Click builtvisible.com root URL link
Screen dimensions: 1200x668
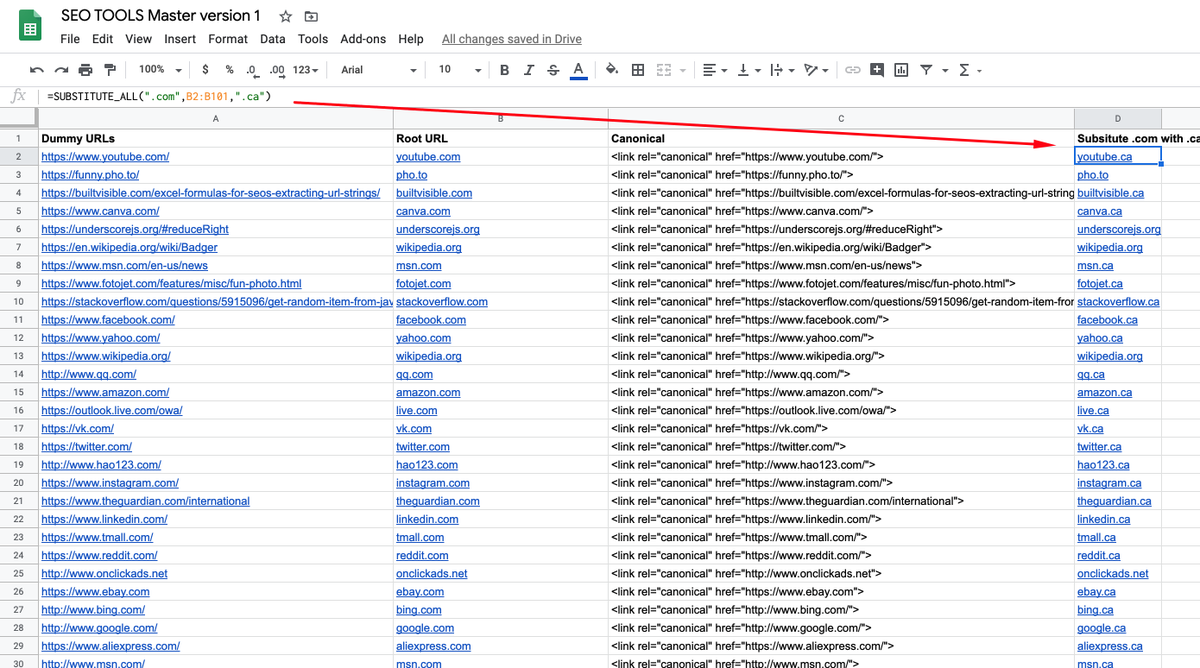[434, 193]
